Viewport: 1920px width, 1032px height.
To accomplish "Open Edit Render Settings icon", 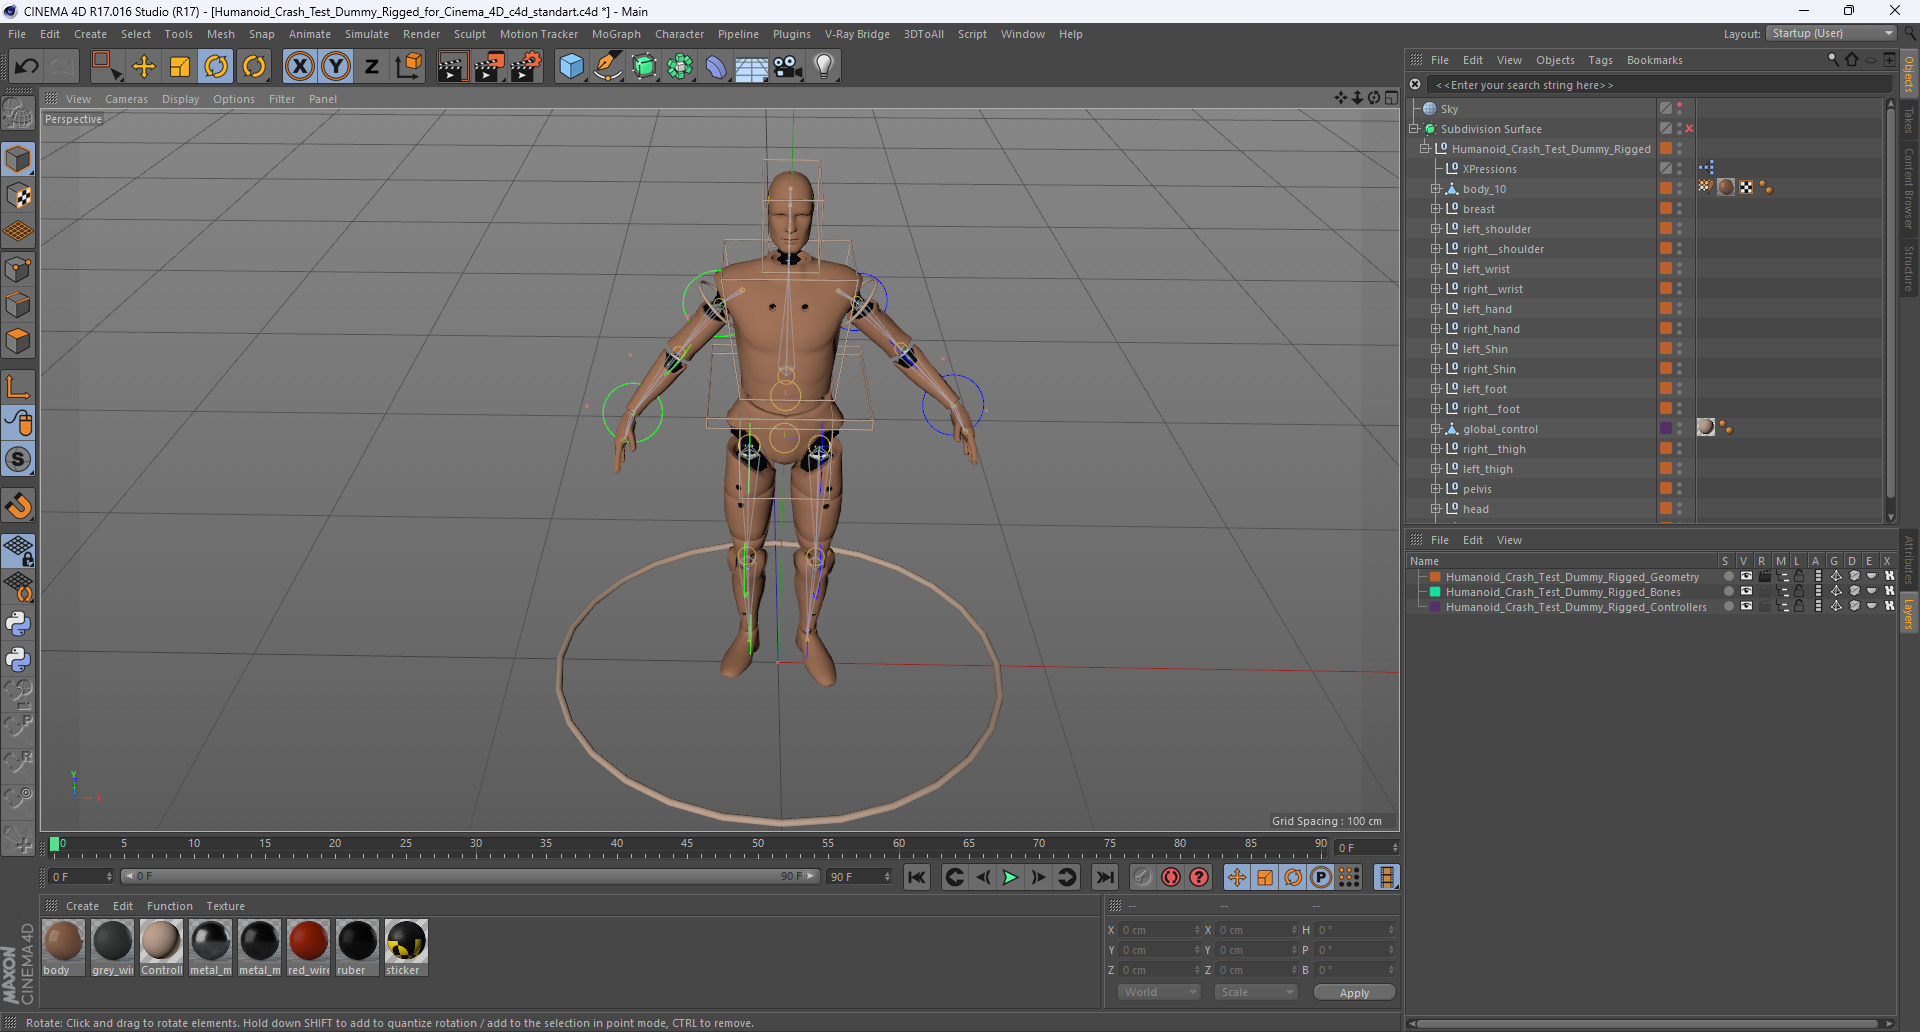I will click(526, 67).
